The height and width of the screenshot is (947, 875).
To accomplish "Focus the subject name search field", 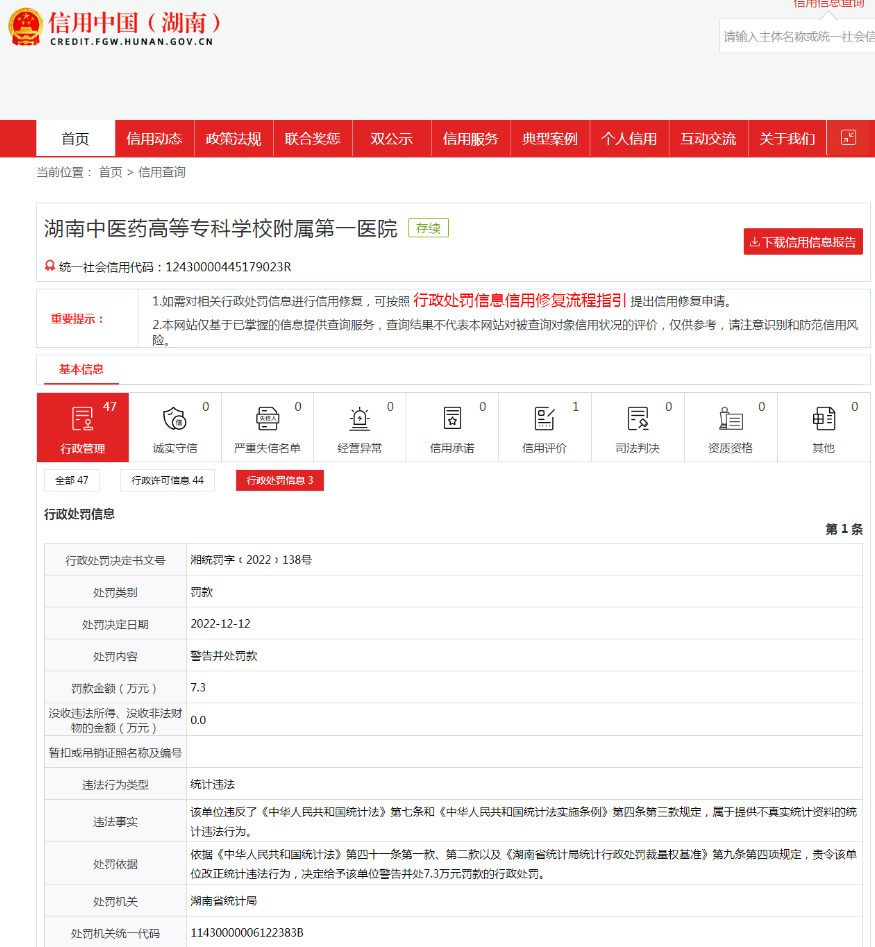I will point(797,36).
